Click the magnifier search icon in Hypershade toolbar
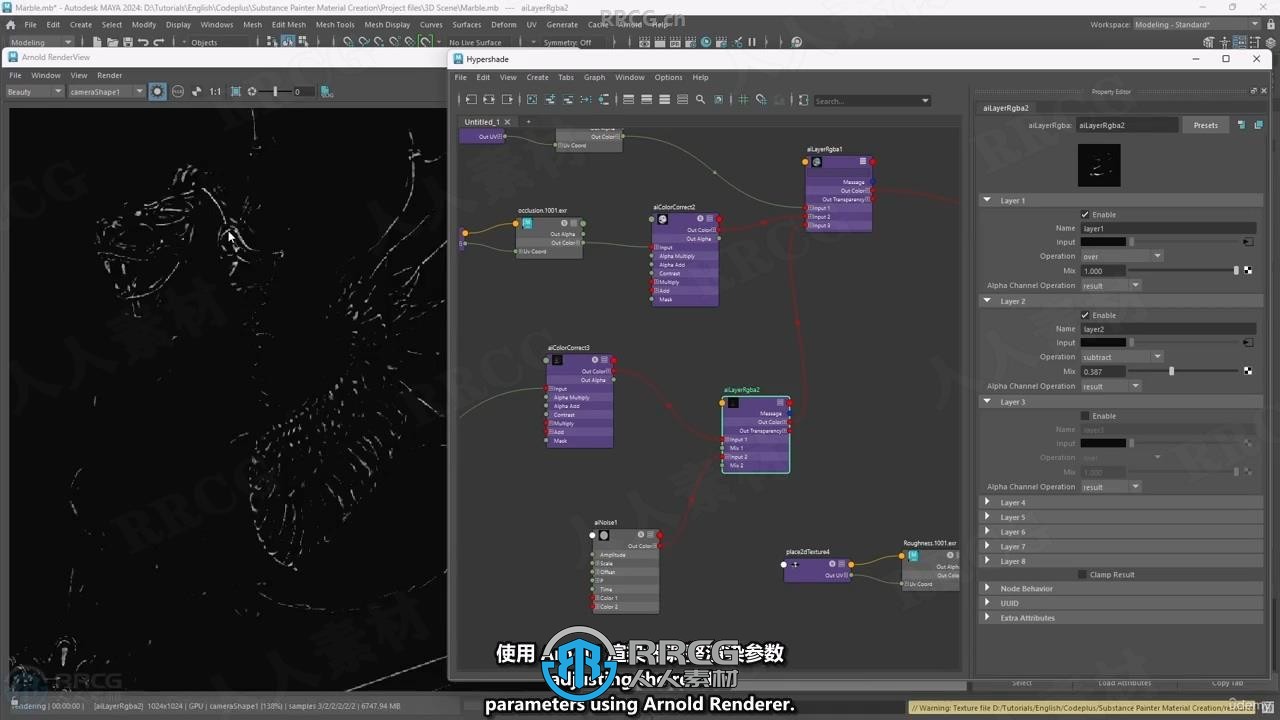1280x720 pixels. 700,100
